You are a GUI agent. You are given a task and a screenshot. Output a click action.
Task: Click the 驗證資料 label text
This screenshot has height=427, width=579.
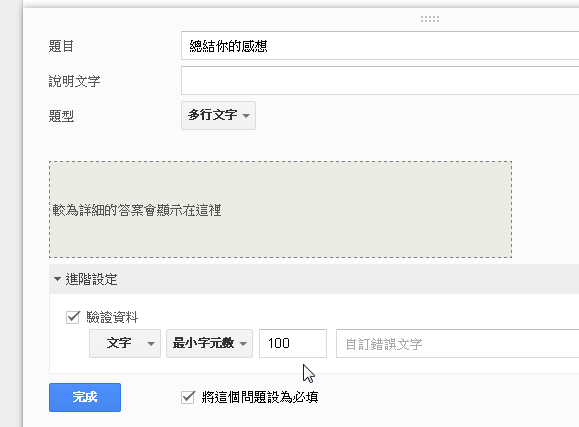(x=112, y=317)
